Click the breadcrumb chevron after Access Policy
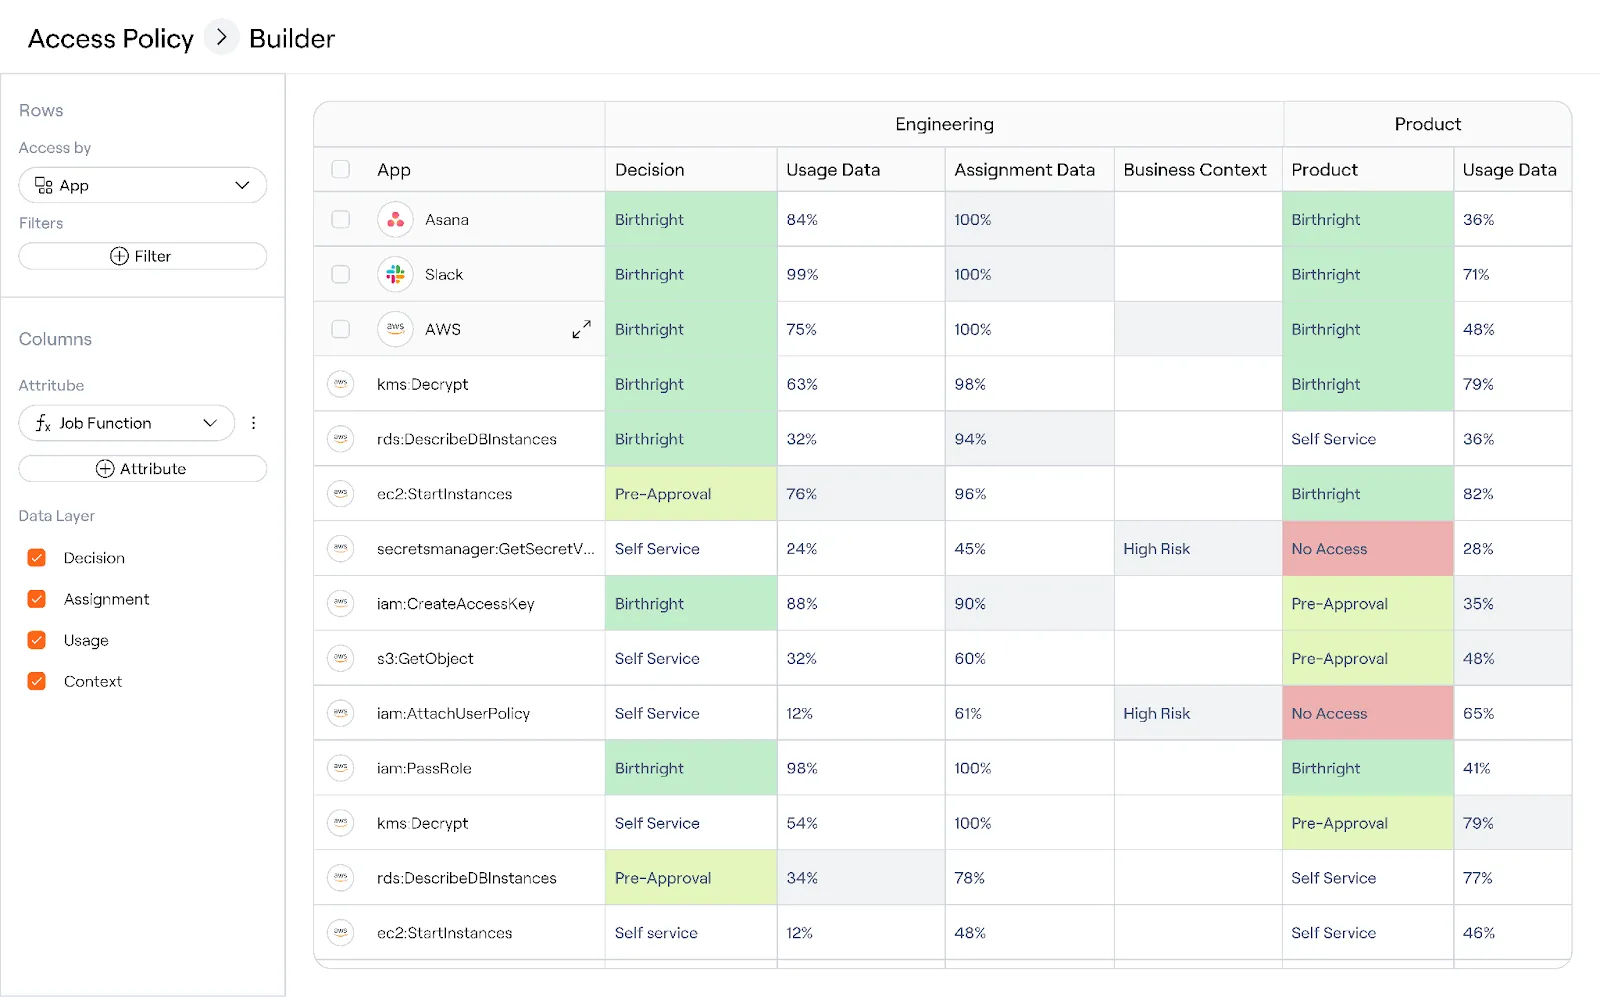1600x997 pixels. pyautogui.click(x=221, y=37)
